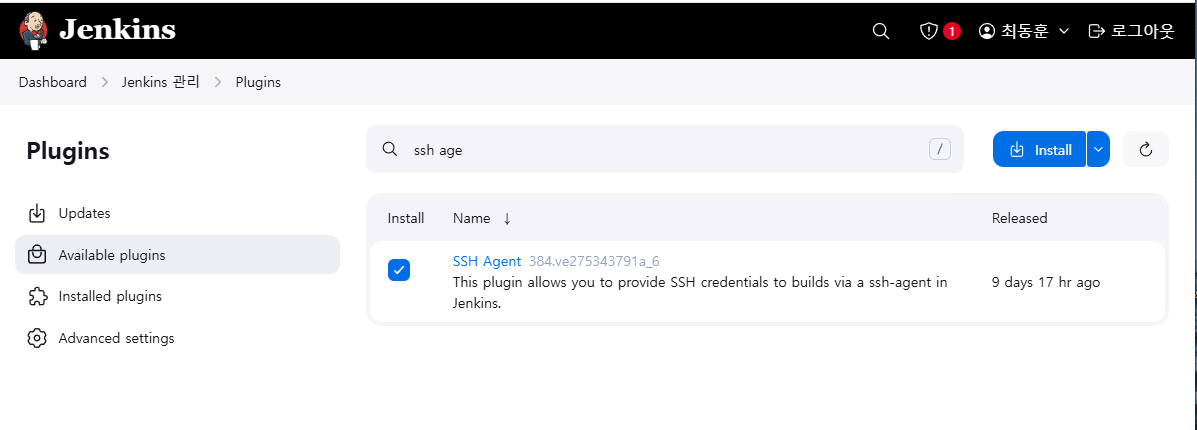Click the Jenkins butler logo icon
Image resolution: width=1197 pixels, height=430 pixels.
[x=33, y=31]
